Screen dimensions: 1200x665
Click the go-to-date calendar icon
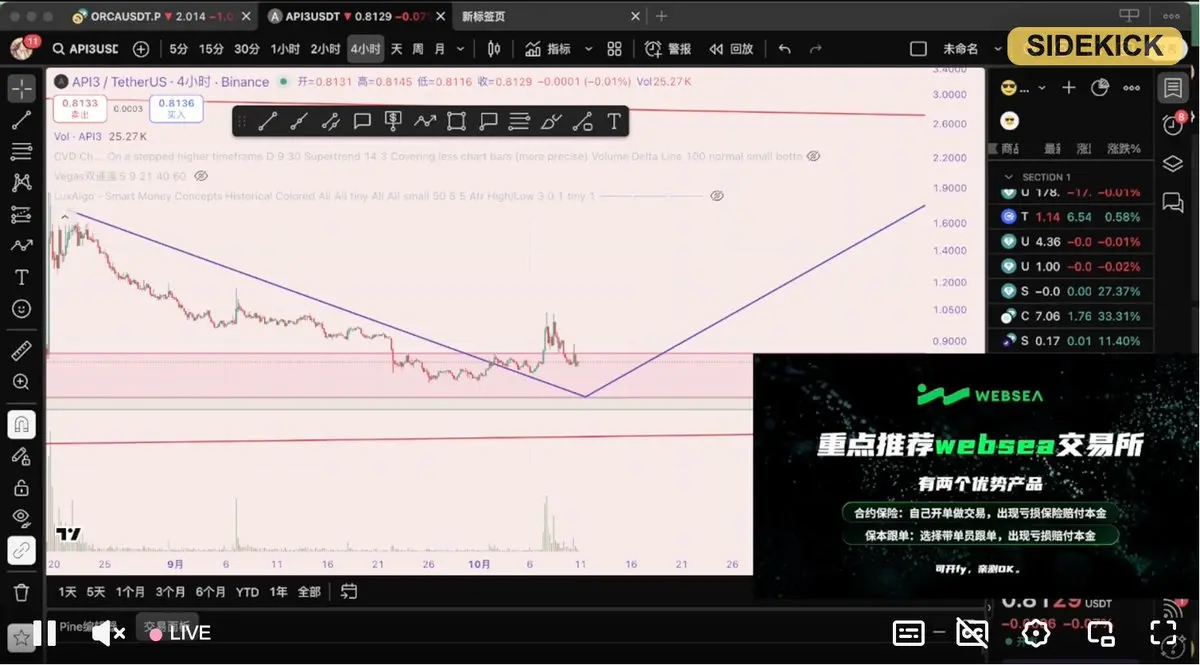click(349, 592)
